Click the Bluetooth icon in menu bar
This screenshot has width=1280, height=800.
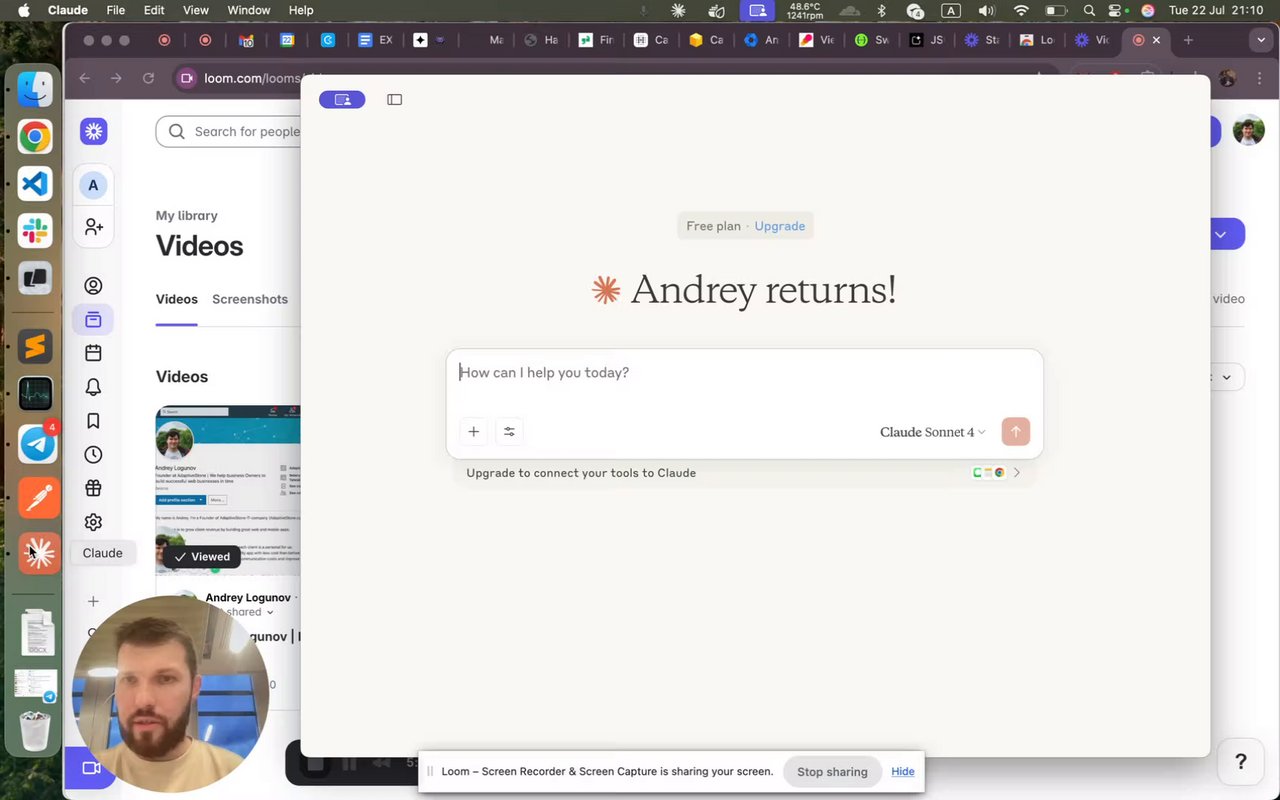[x=881, y=10]
